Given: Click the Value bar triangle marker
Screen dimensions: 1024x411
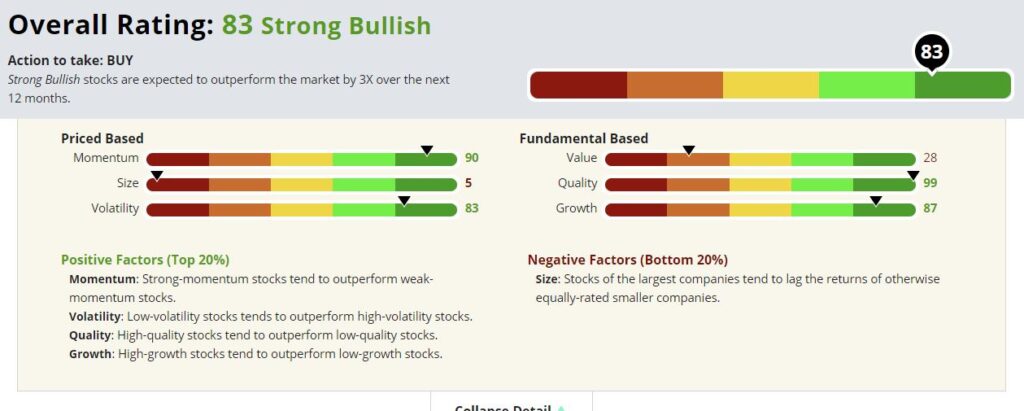Looking at the screenshot, I should point(688,151).
